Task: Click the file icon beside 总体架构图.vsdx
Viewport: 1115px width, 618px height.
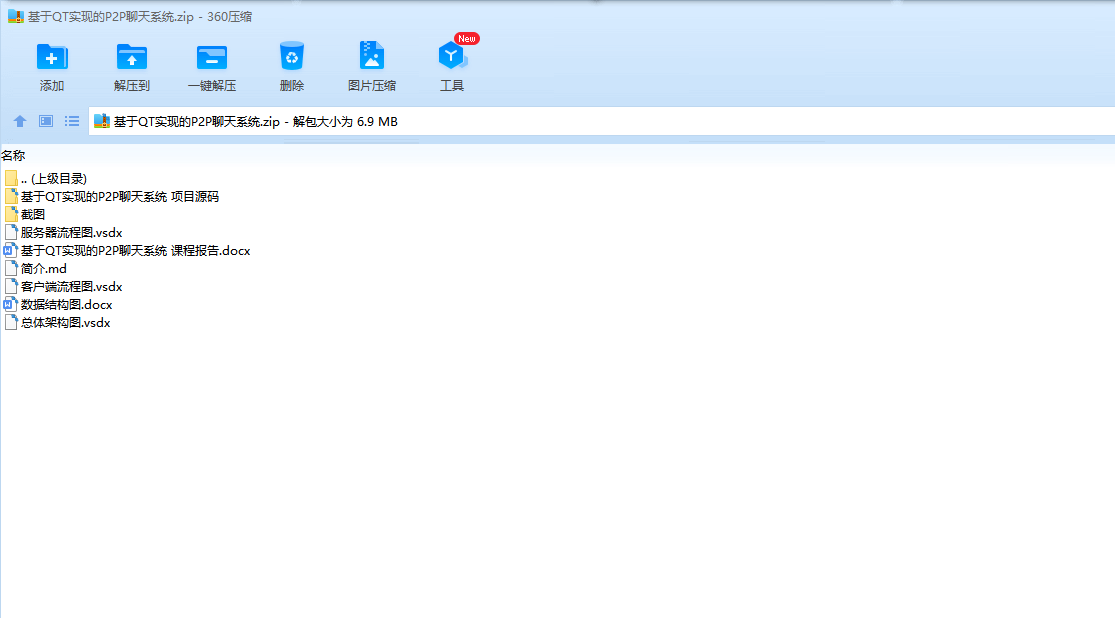Action: click(11, 322)
